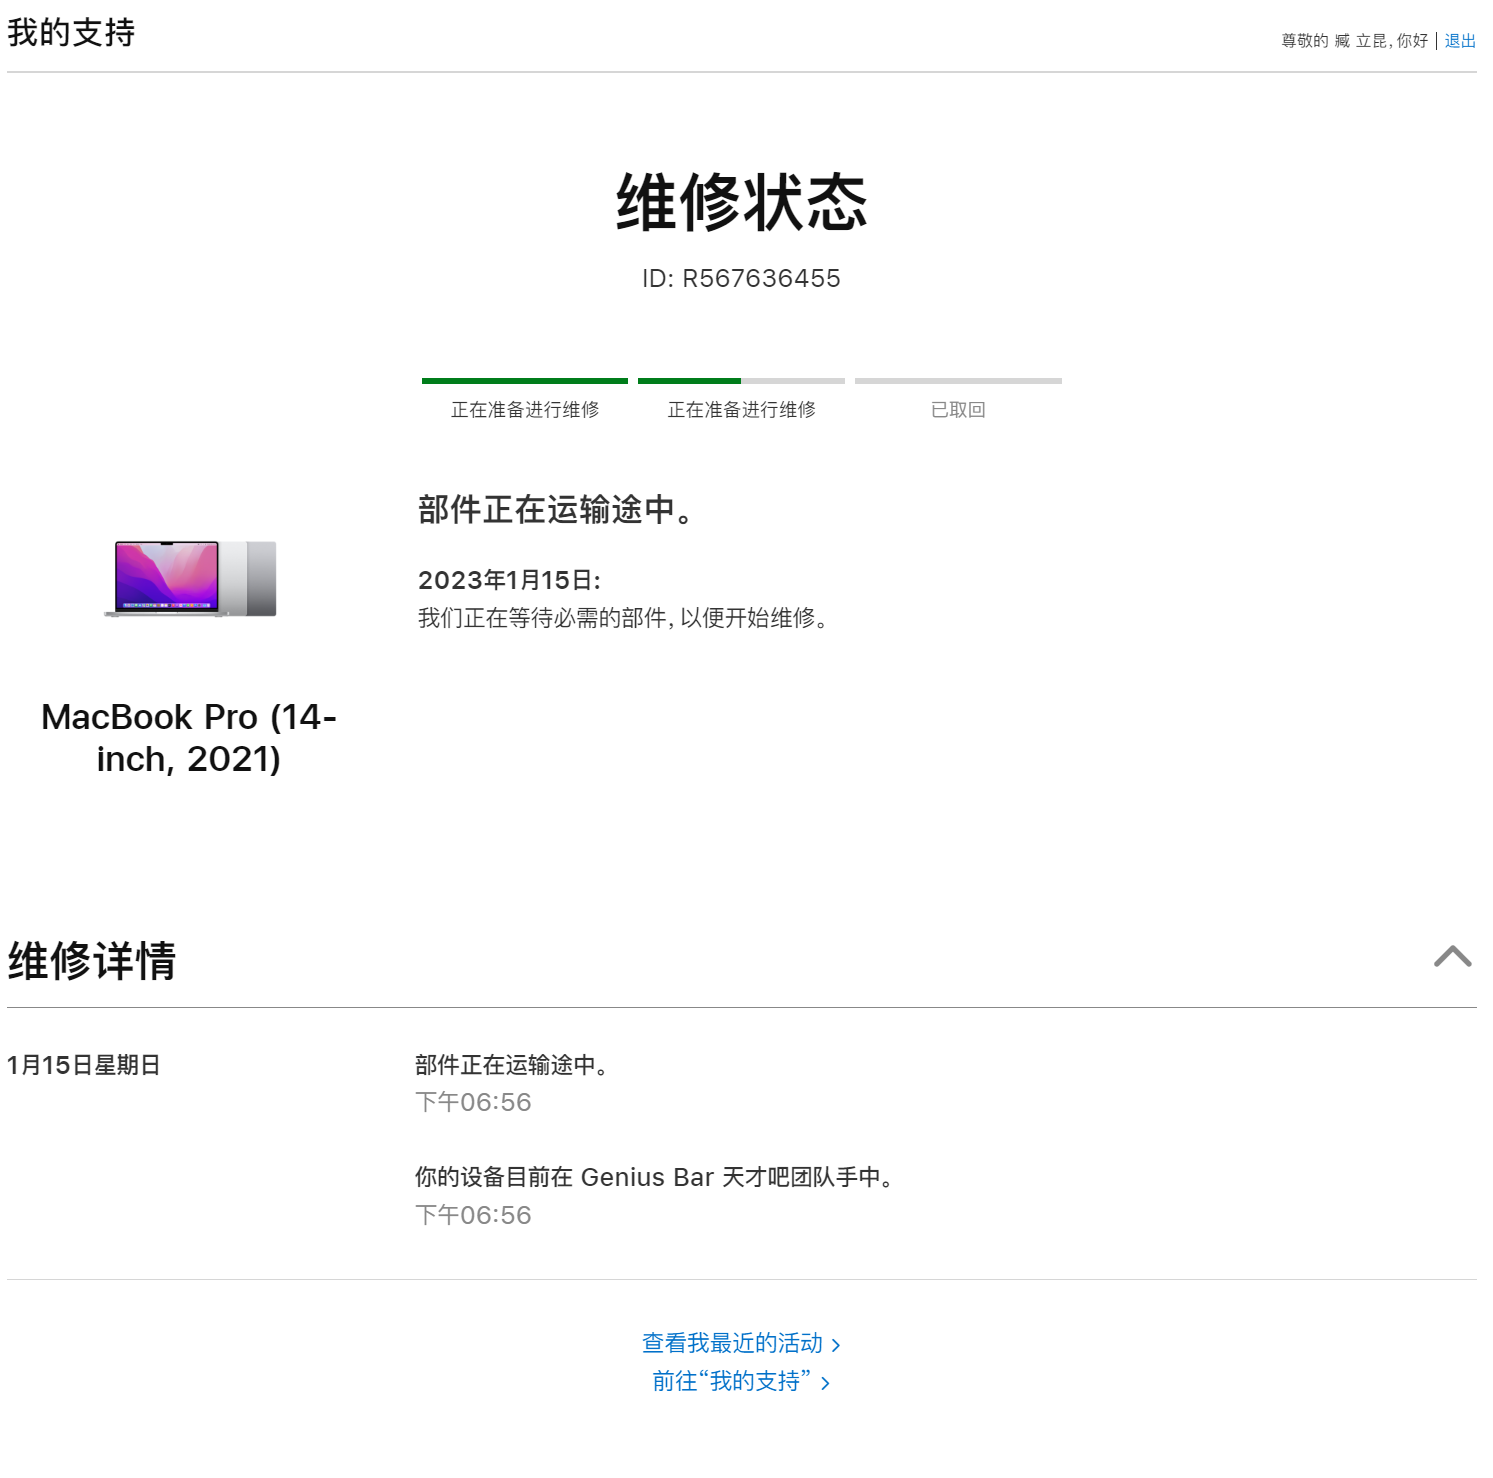
Task: Click the MacBook Pro (14-inch, 2021) device name
Action: (x=189, y=738)
